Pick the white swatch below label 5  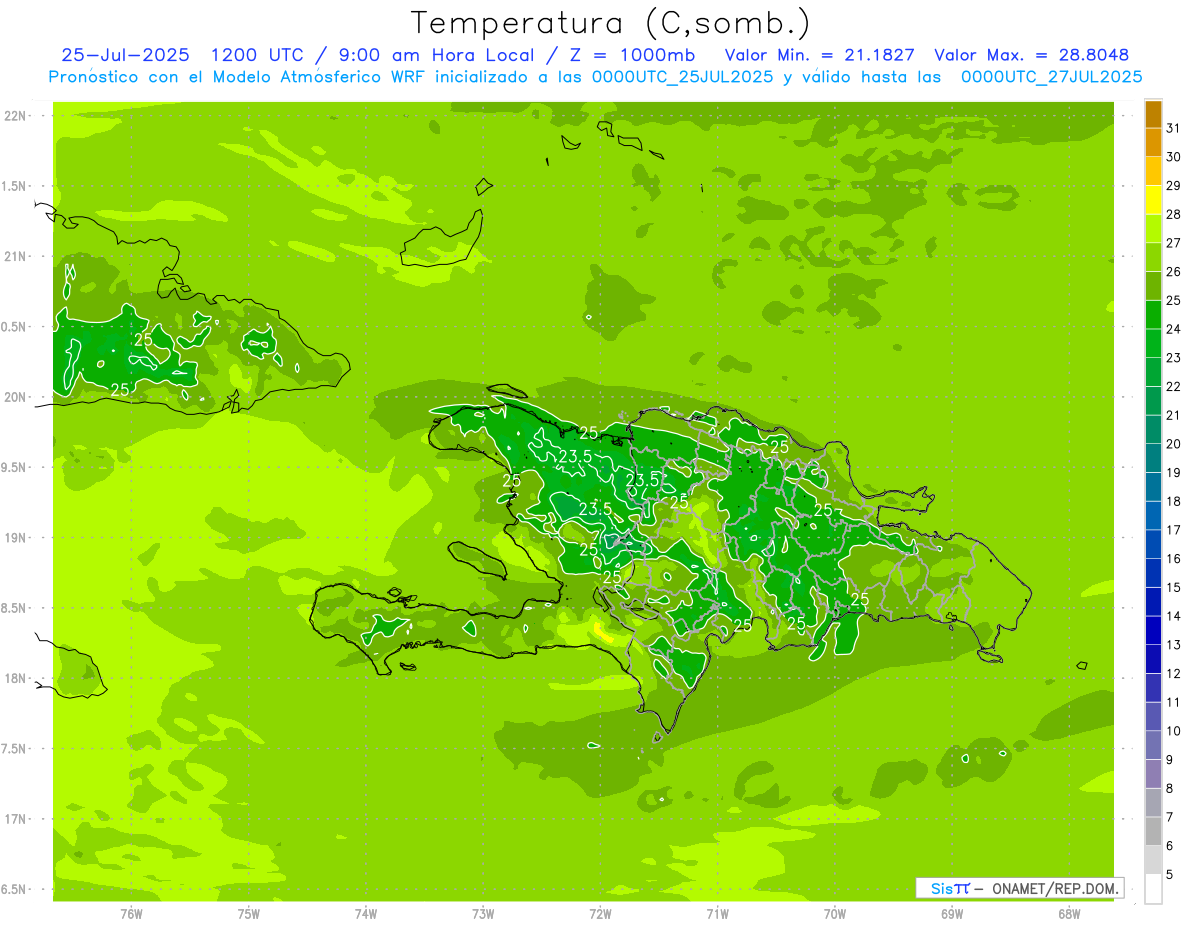pos(1153,889)
